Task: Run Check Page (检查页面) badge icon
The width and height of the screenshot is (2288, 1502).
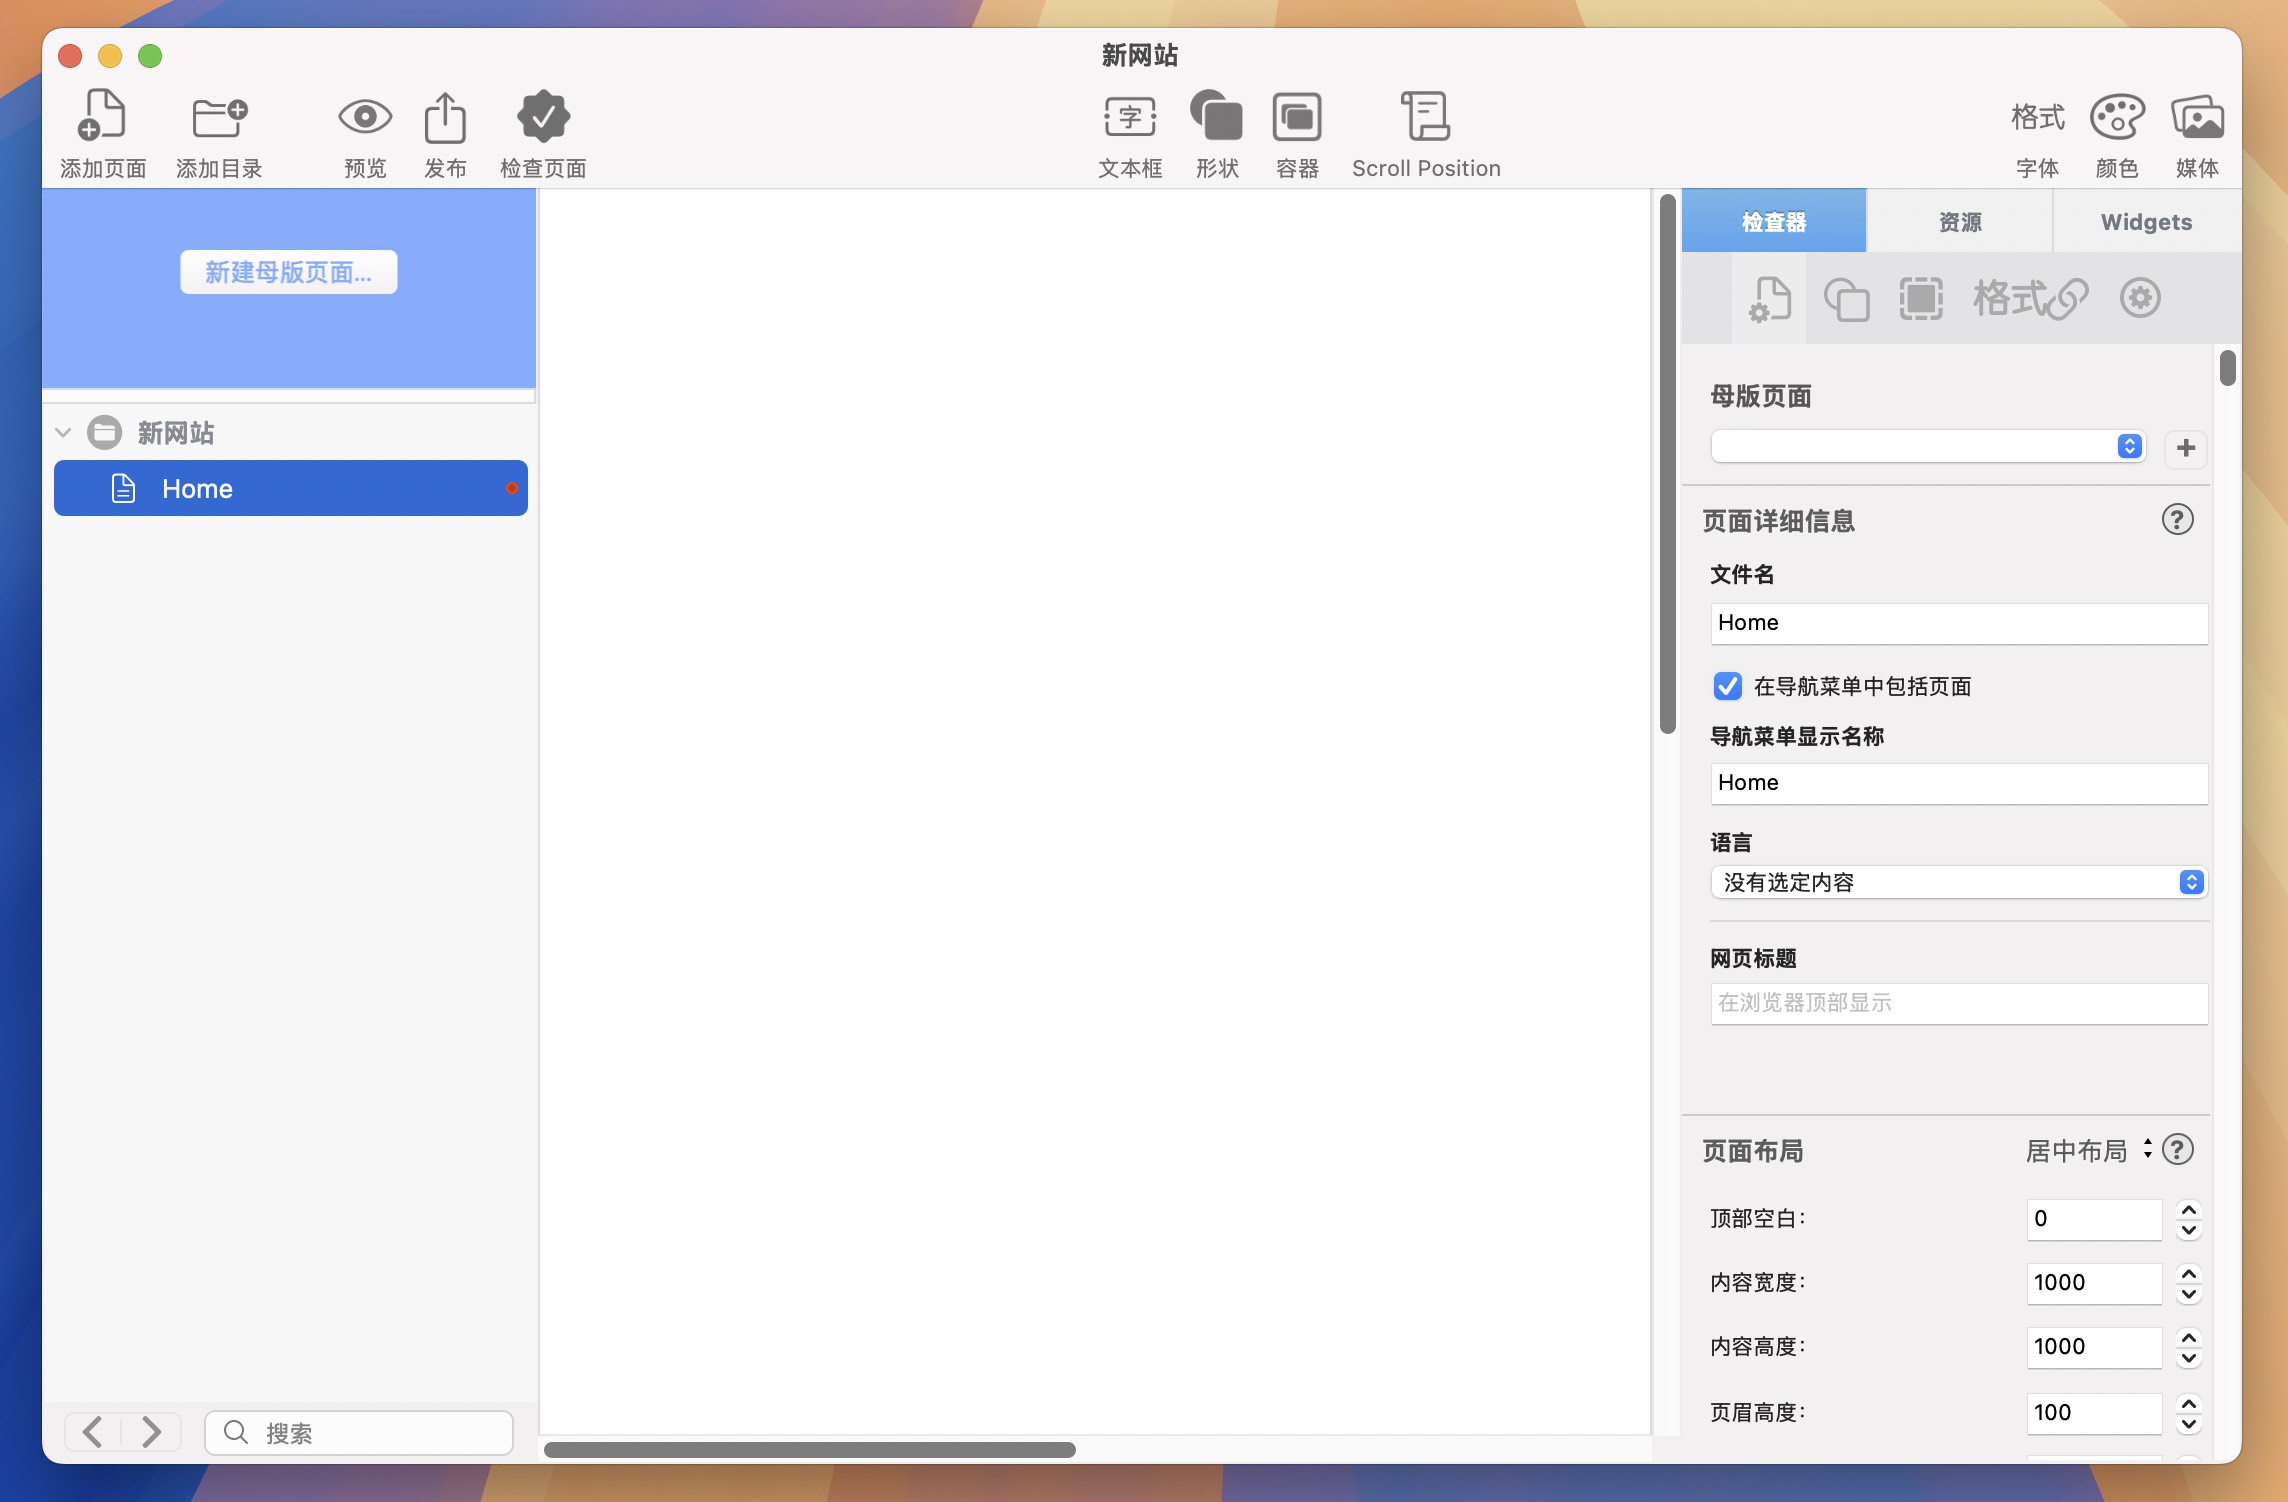Action: [x=543, y=118]
